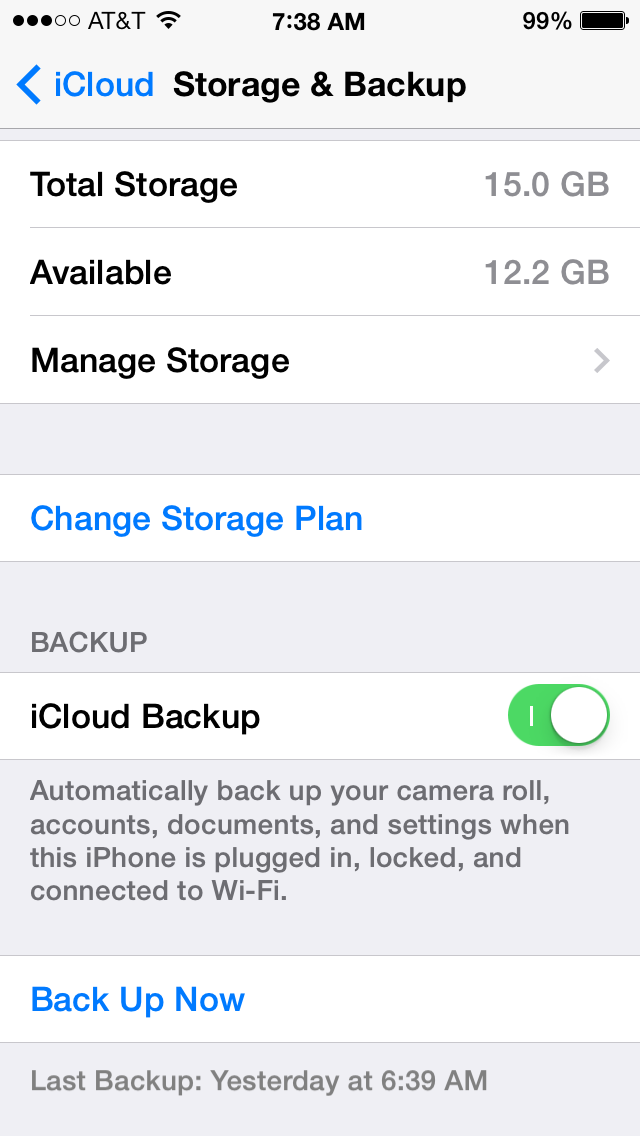Tap the Last Backup timestamp text
640x1136 pixels.
pyautogui.click(x=259, y=1081)
